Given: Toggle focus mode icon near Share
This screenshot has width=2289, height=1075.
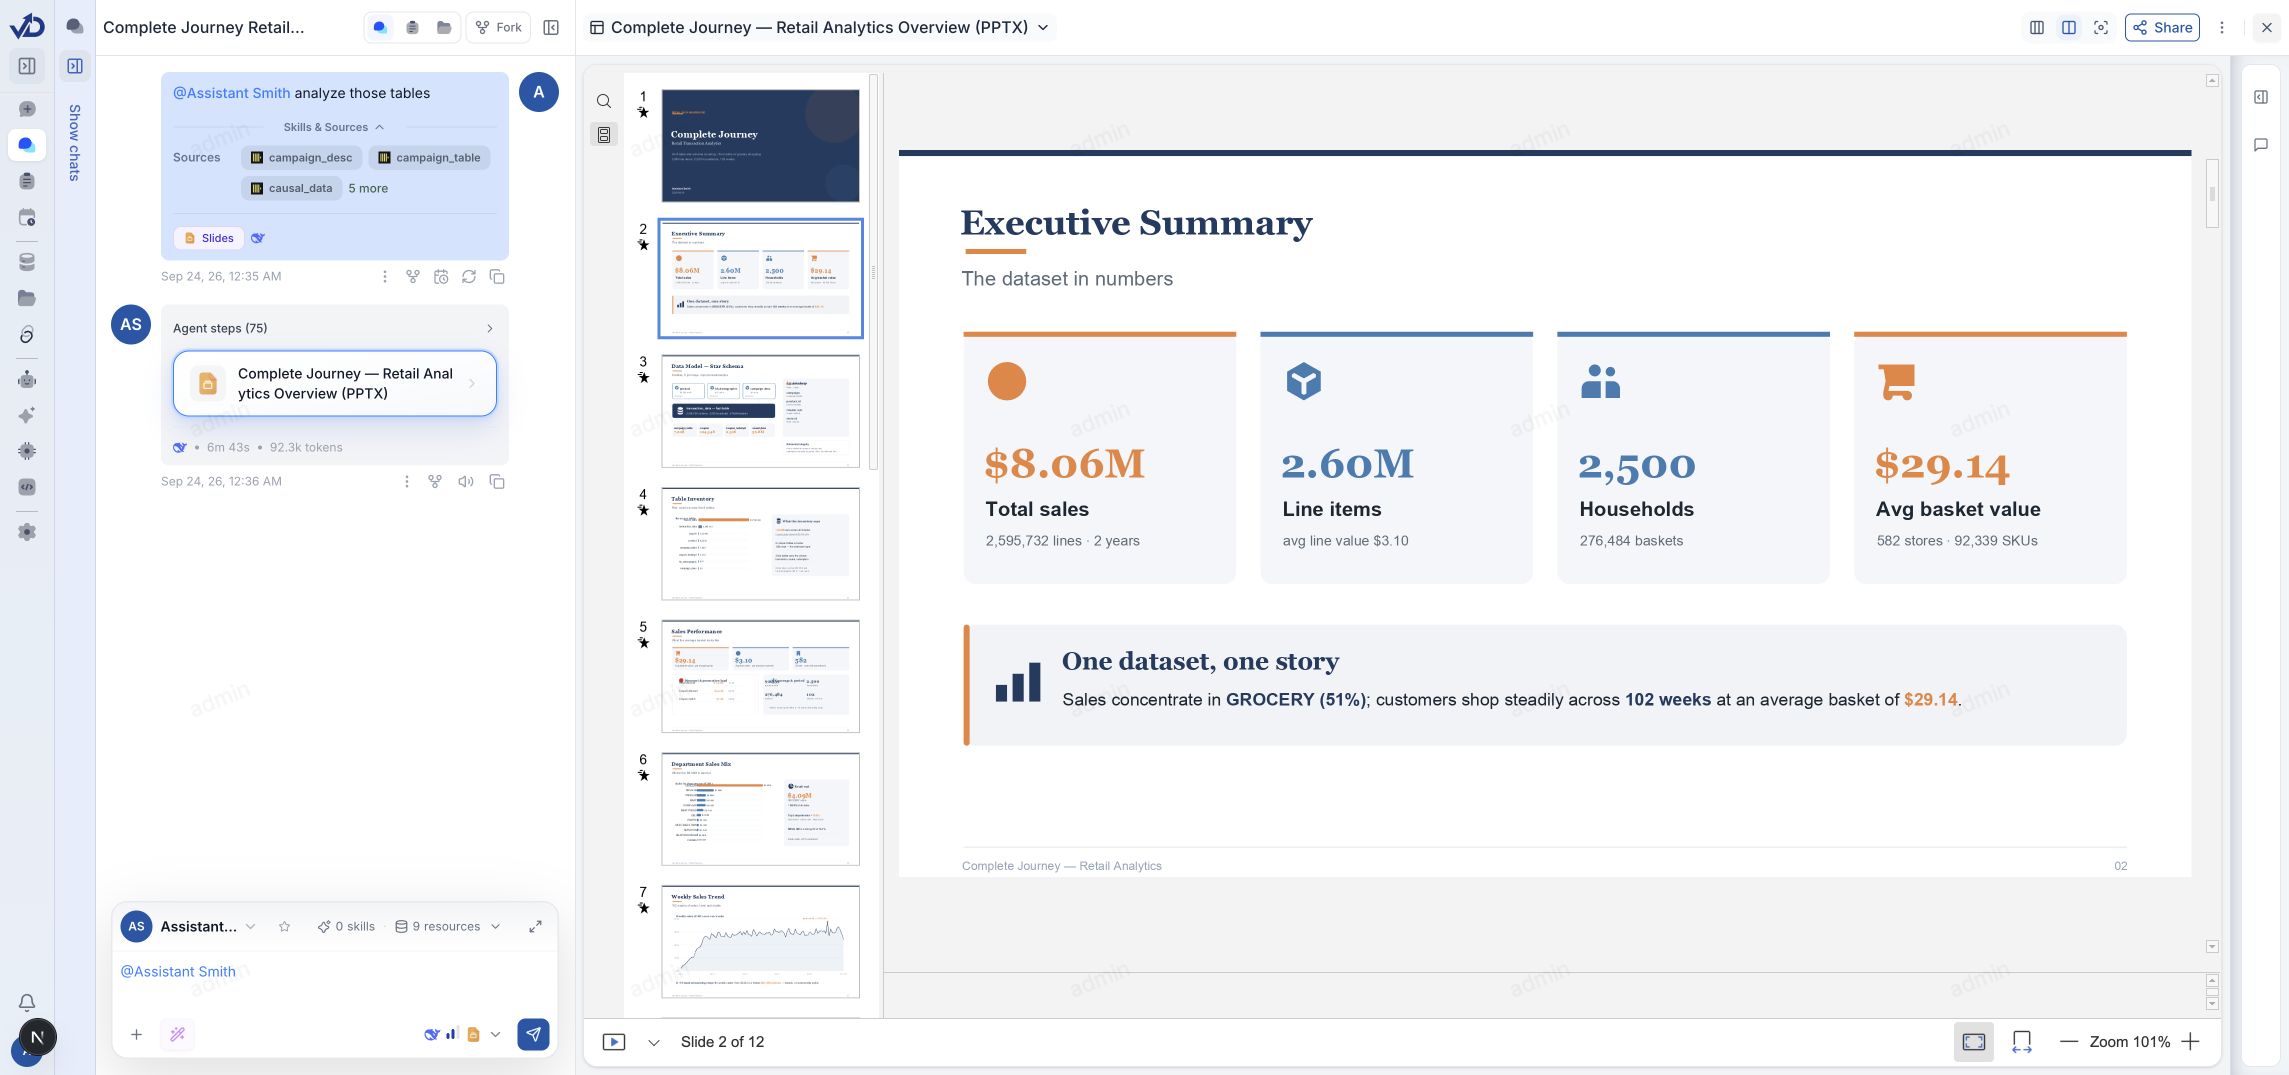Looking at the screenshot, I should (2101, 27).
